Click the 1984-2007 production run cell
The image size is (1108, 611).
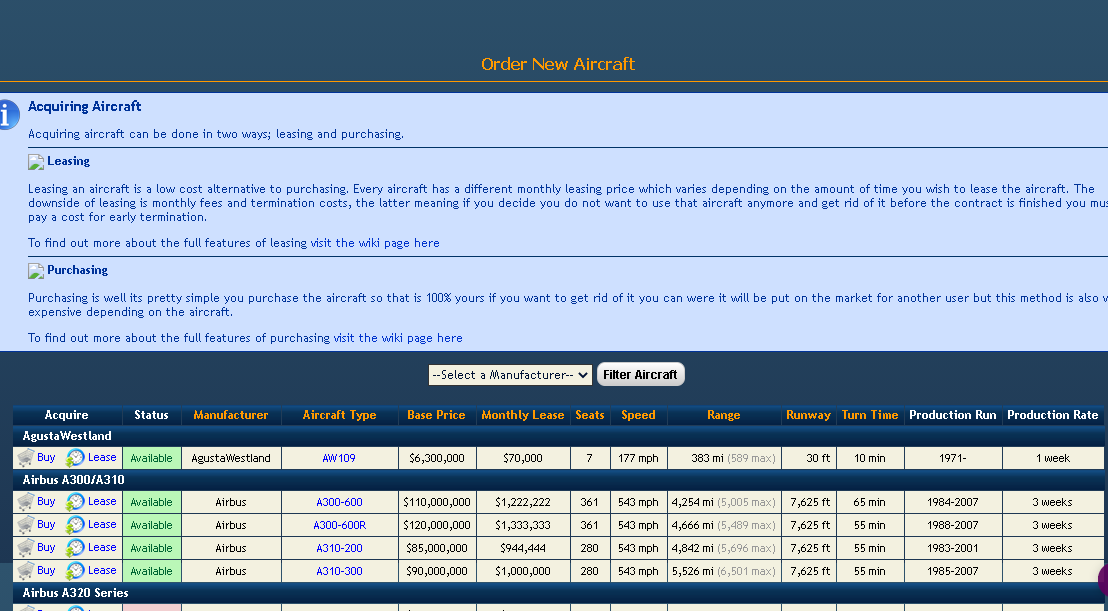pos(953,502)
